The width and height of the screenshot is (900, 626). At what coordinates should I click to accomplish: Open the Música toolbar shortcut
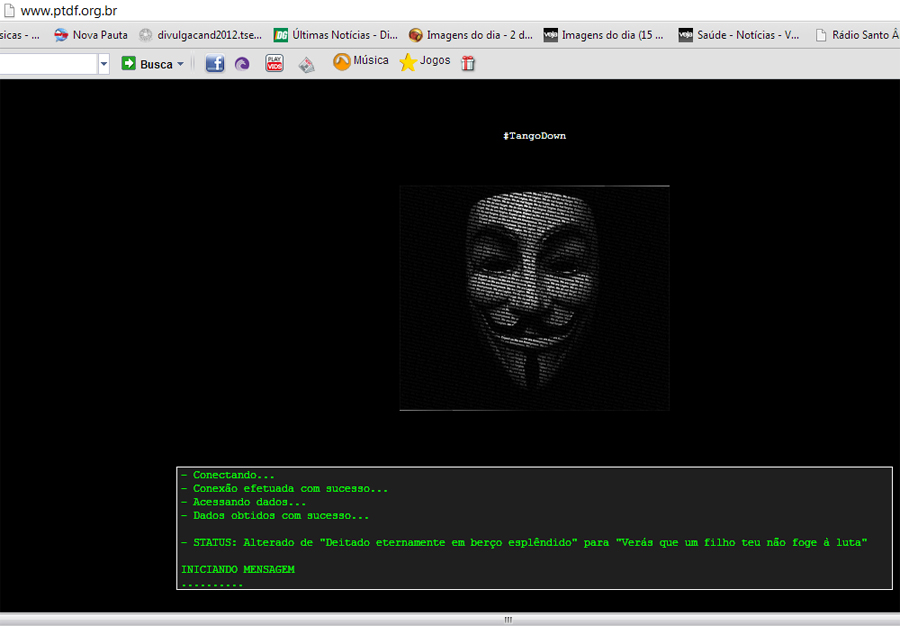pos(360,61)
